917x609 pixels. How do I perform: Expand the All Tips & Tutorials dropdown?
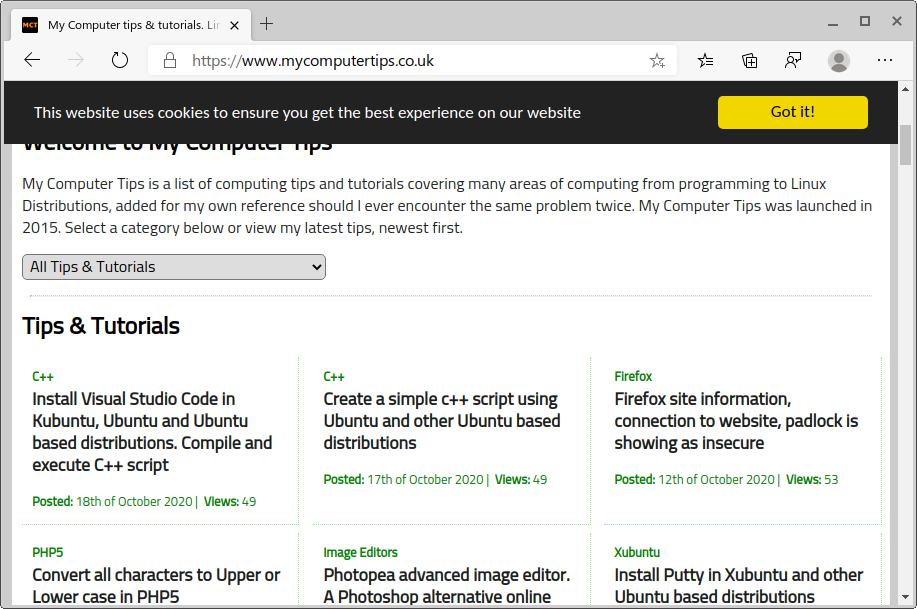click(174, 267)
